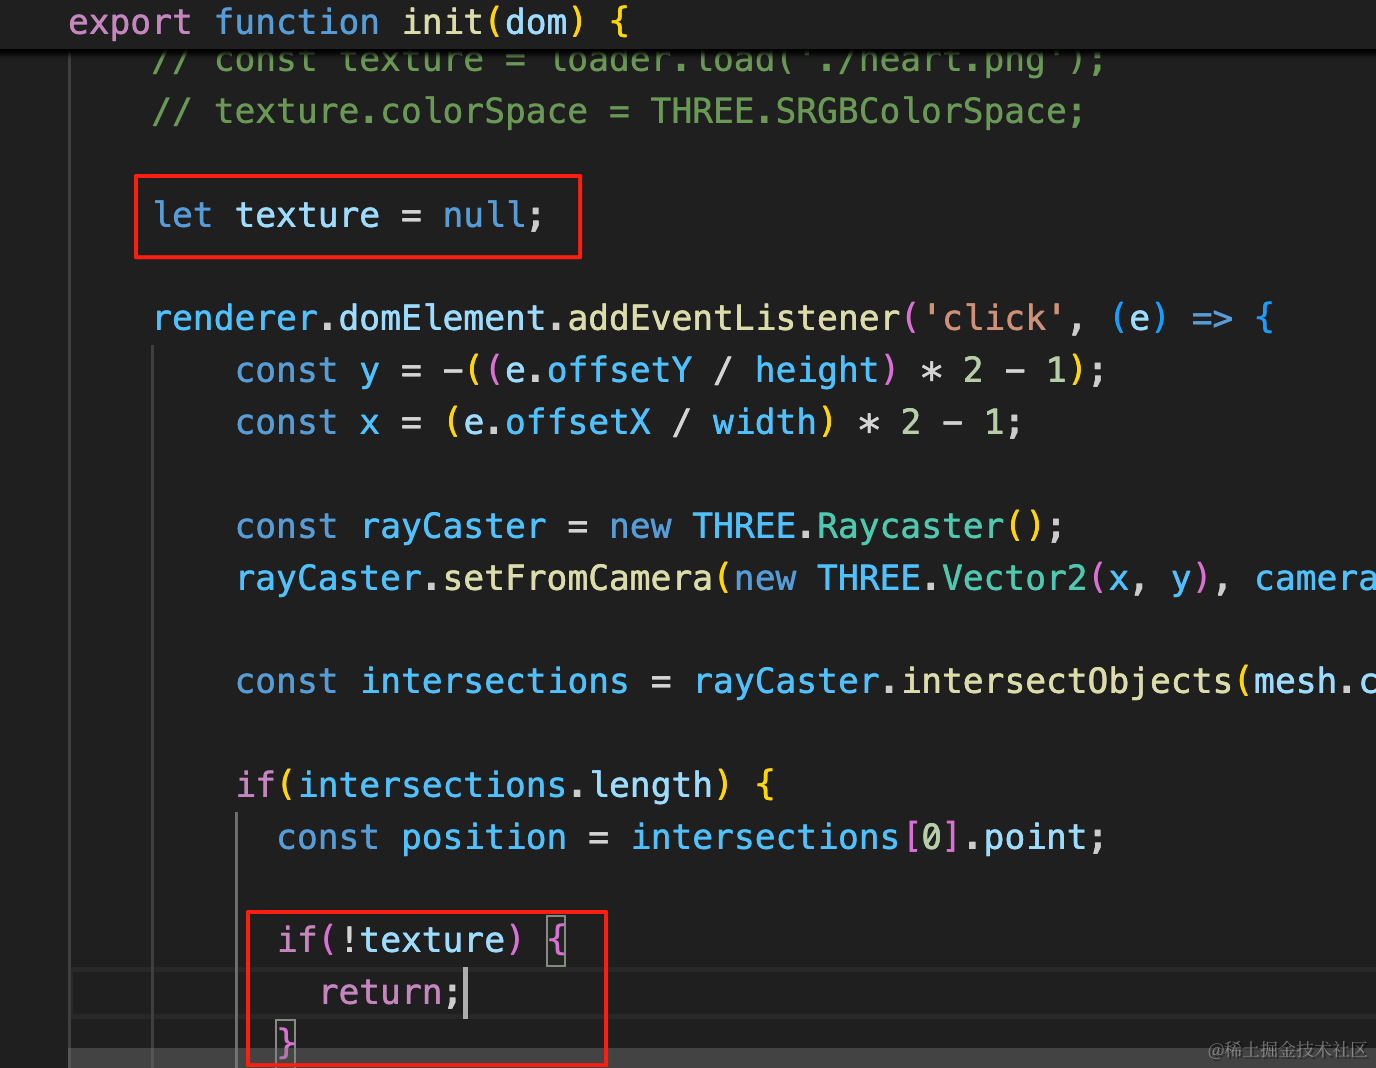Viewport: 1376px width, 1068px height.
Task: Click the commented 'texture.colorSpace' line
Action: 618,111
